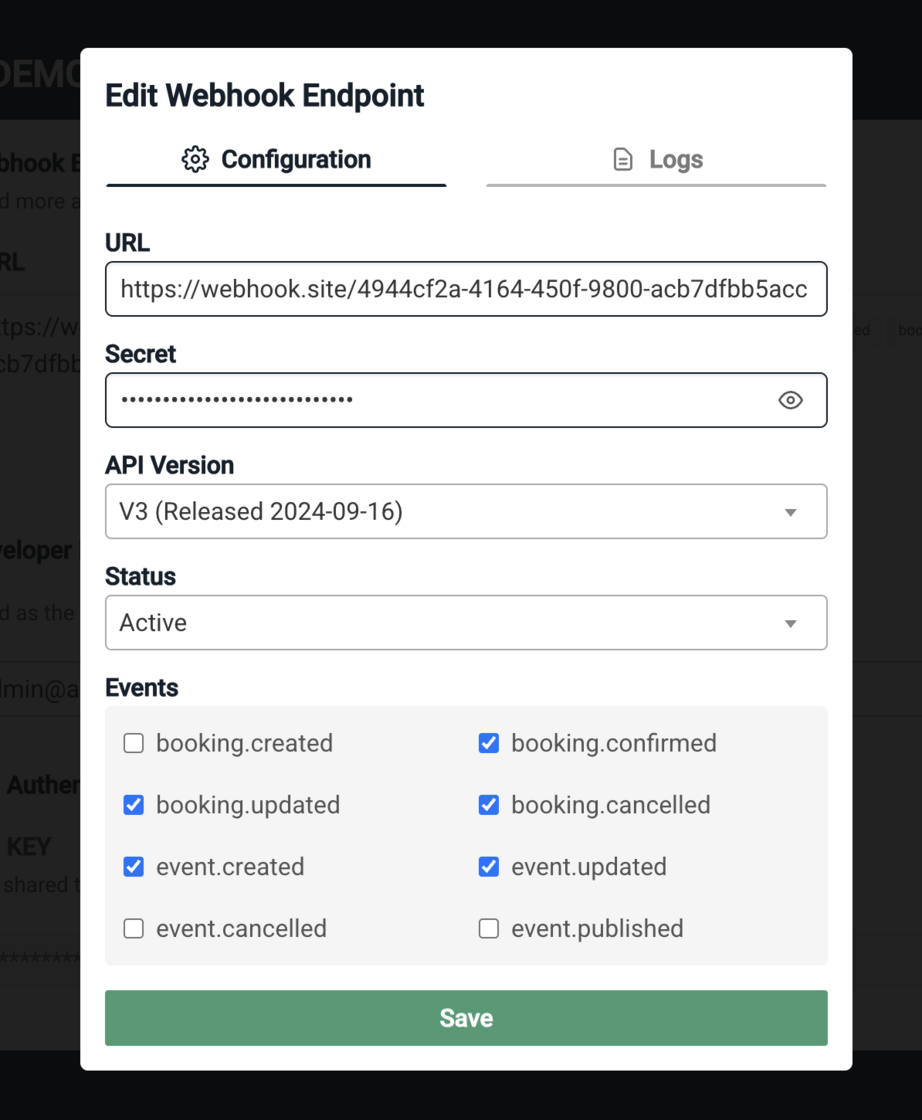This screenshot has height=1120, width=922.
Task: Focus the Secret password field
Action: pyautogui.click(x=440, y=400)
